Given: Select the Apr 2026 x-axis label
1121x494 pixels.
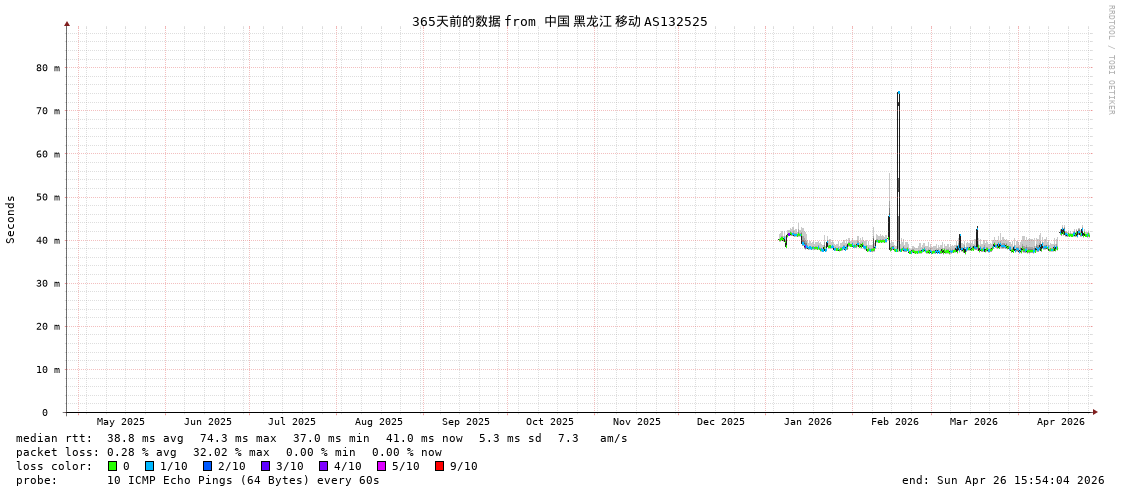Looking at the screenshot, I should pos(1060,422).
